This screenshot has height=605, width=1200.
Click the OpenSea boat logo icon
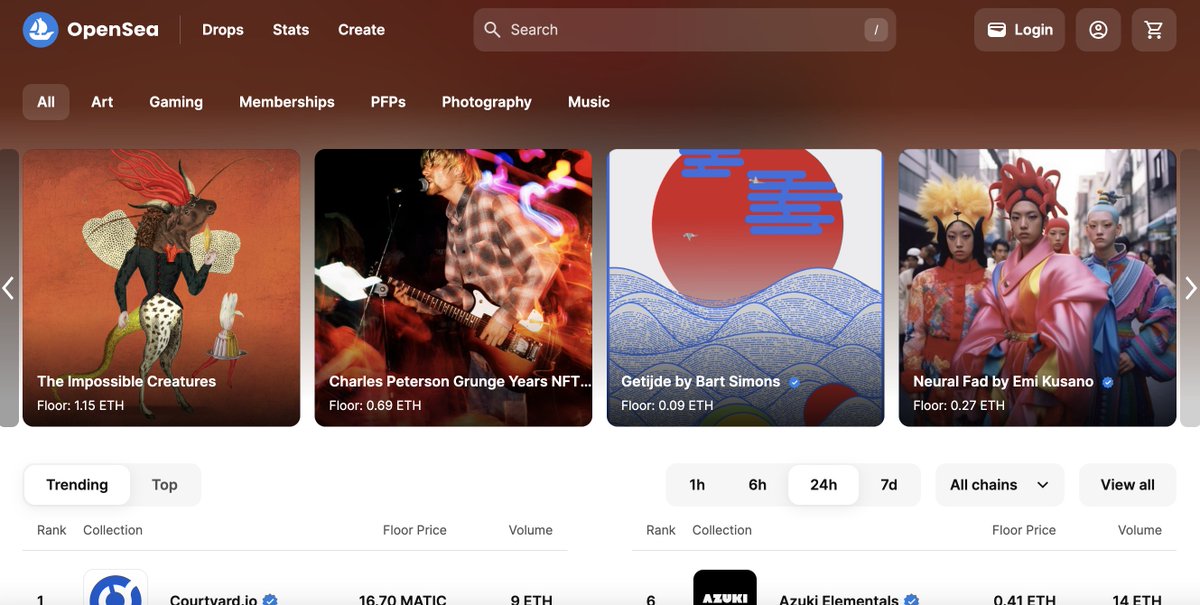pyautogui.click(x=41, y=30)
